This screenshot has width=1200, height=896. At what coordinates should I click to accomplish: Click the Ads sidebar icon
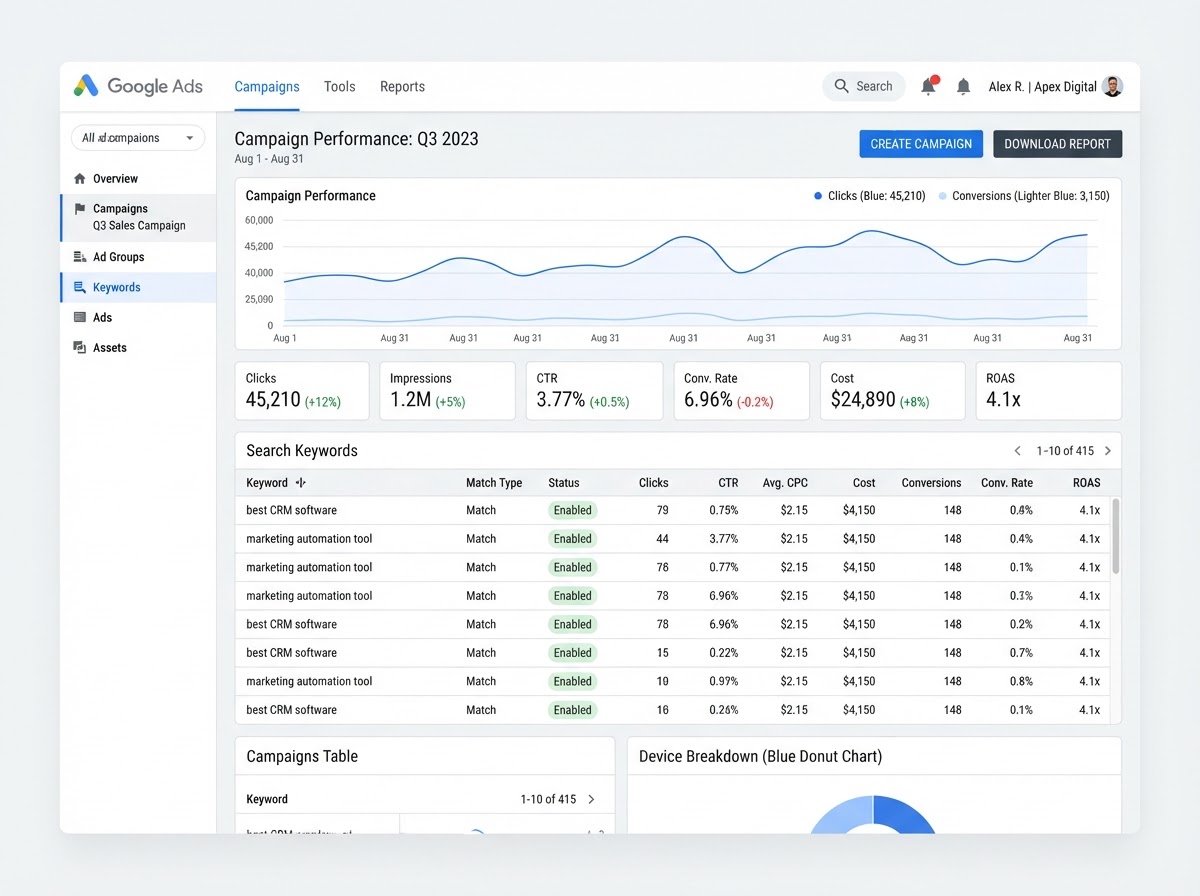(80, 317)
